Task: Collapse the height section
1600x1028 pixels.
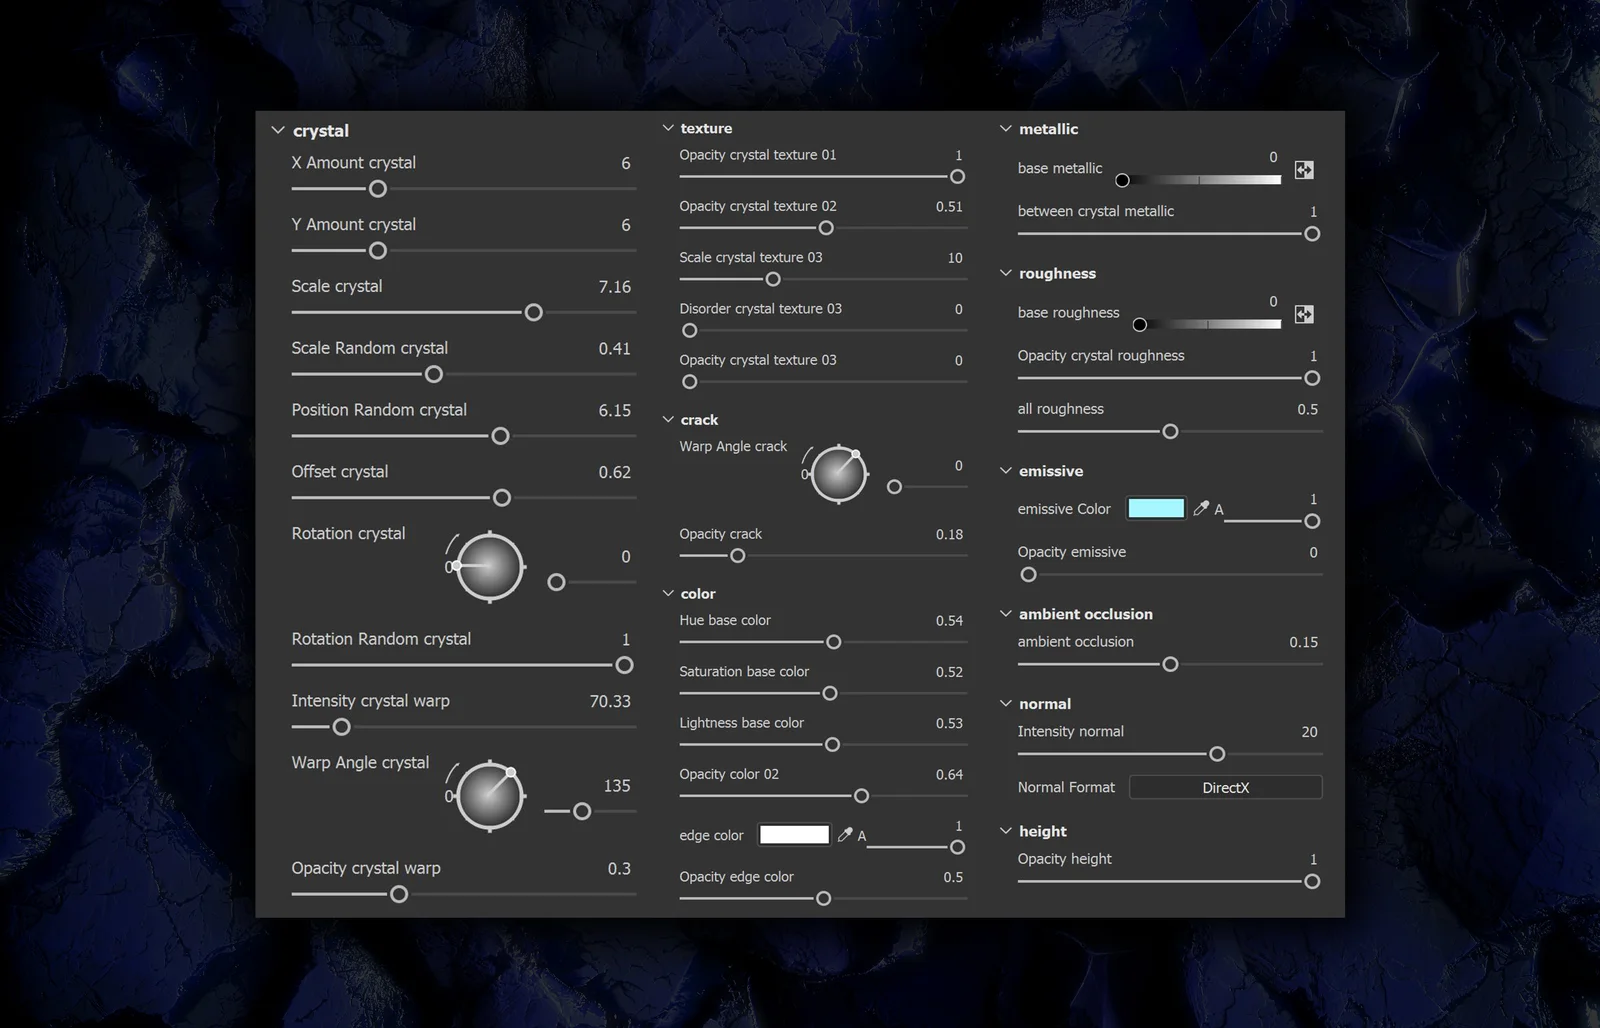Action: coord(1006,830)
